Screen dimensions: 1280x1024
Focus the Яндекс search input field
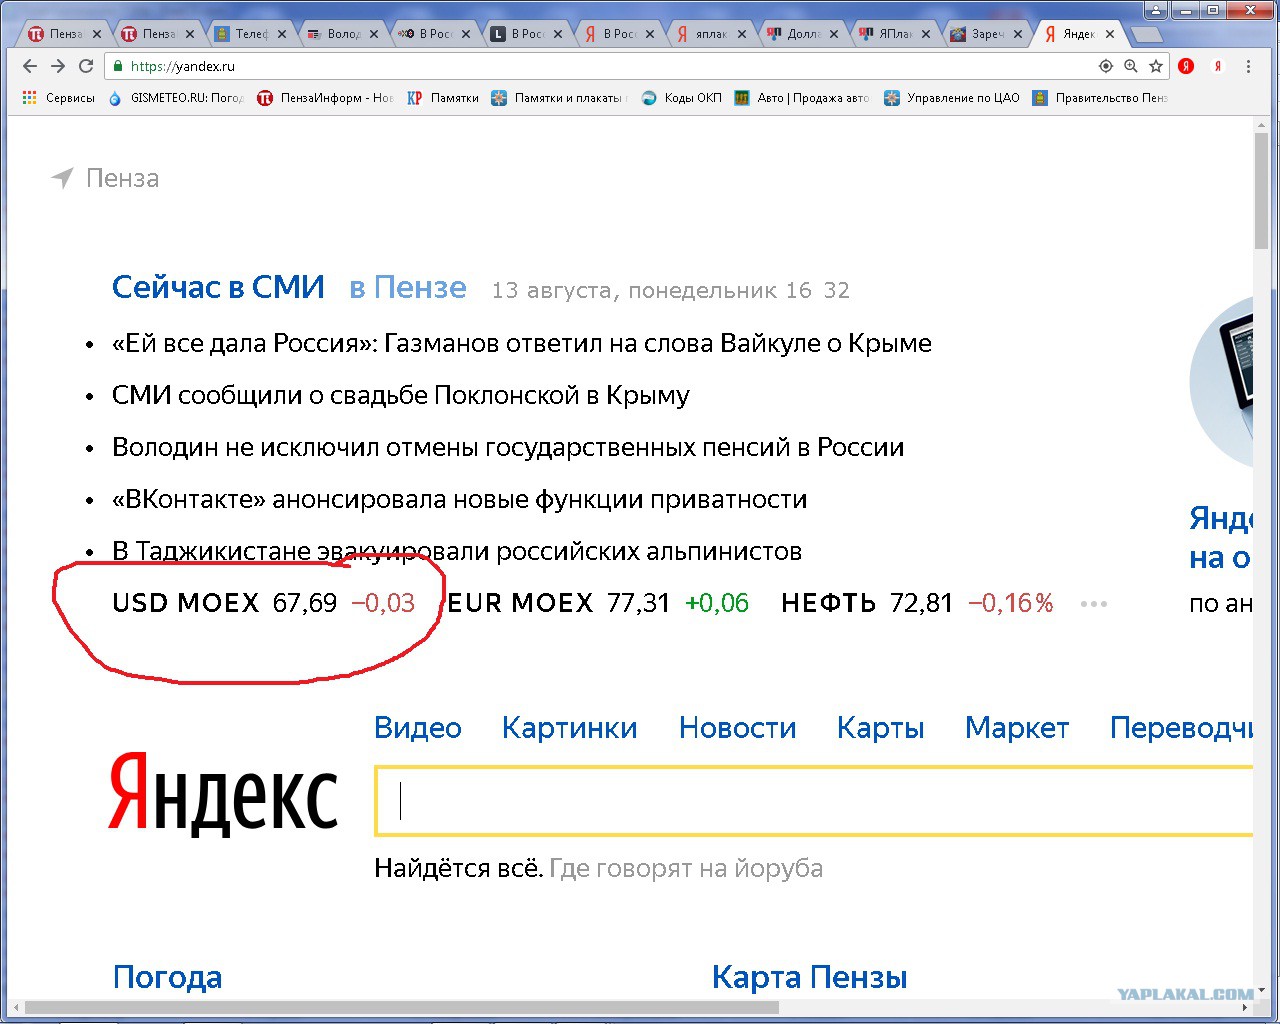click(x=814, y=801)
